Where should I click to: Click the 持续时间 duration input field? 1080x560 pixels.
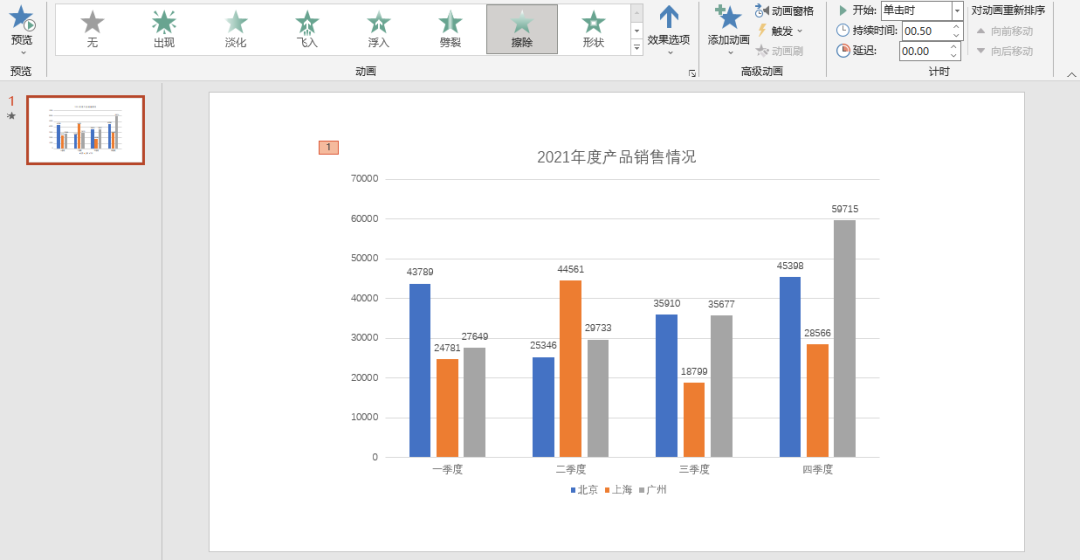(925, 30)
